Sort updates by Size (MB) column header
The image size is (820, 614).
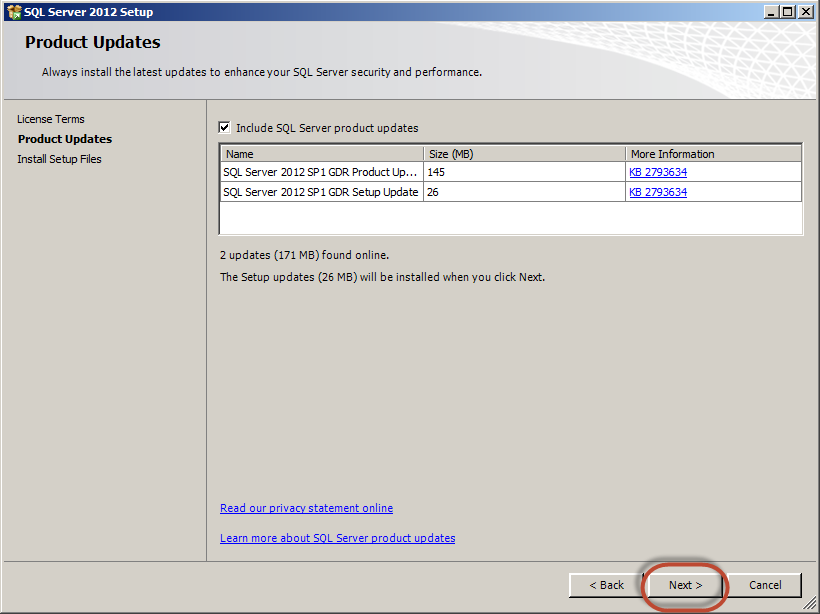click(524, 154)
